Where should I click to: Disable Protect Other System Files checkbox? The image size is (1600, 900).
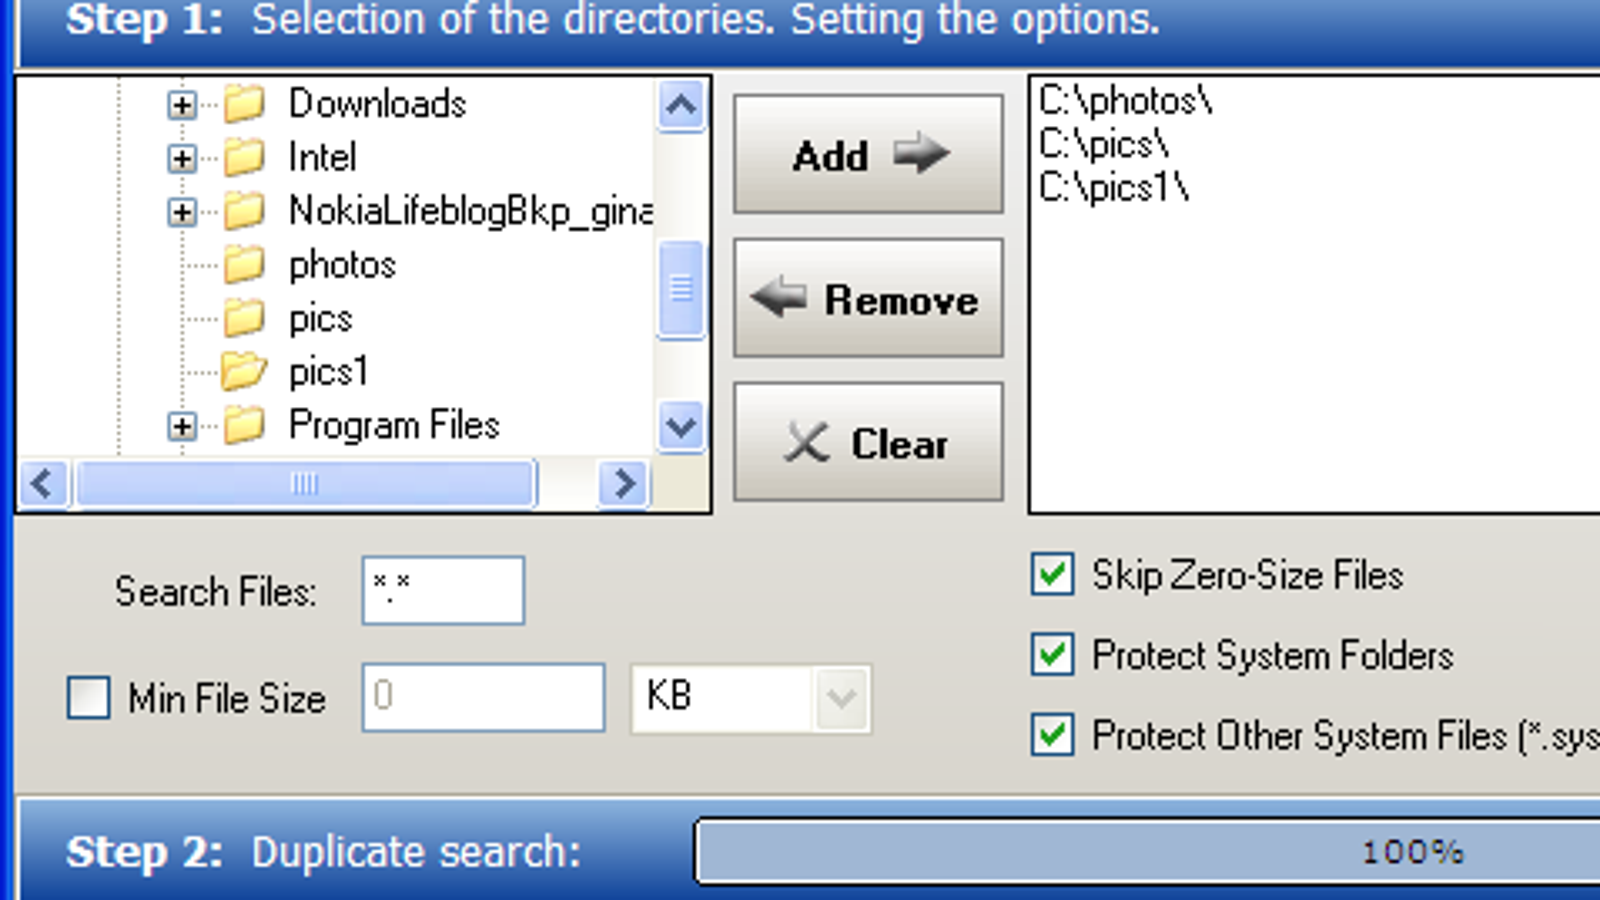coord(1053,735)
